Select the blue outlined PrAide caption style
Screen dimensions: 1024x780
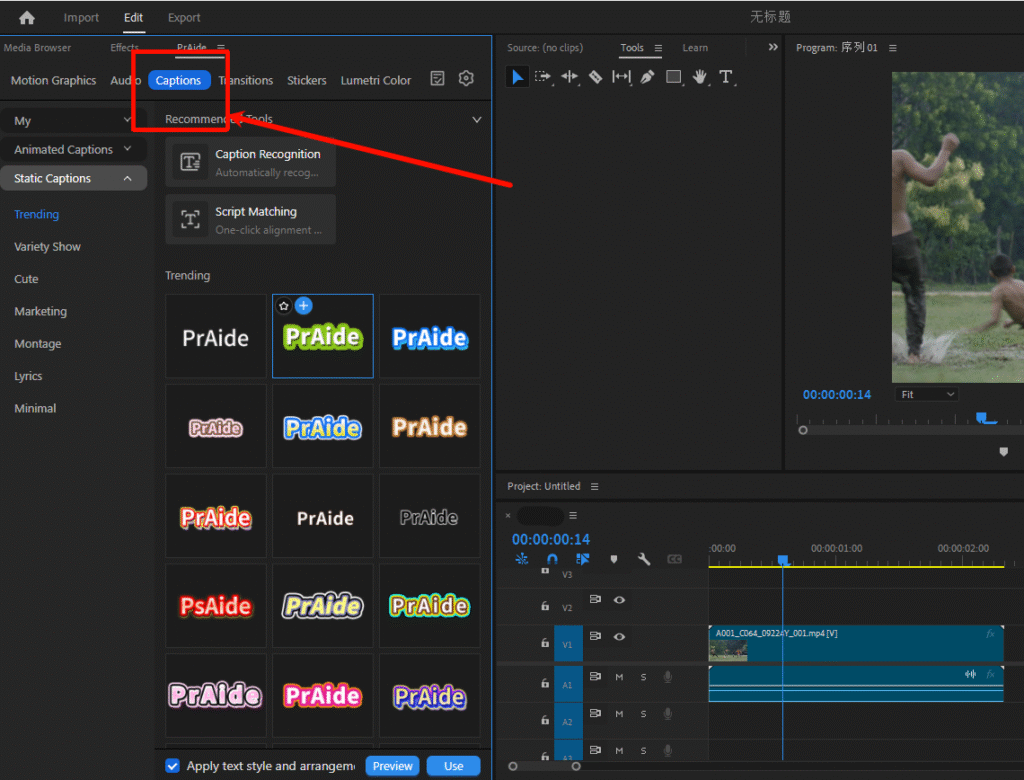click(430, 337)
